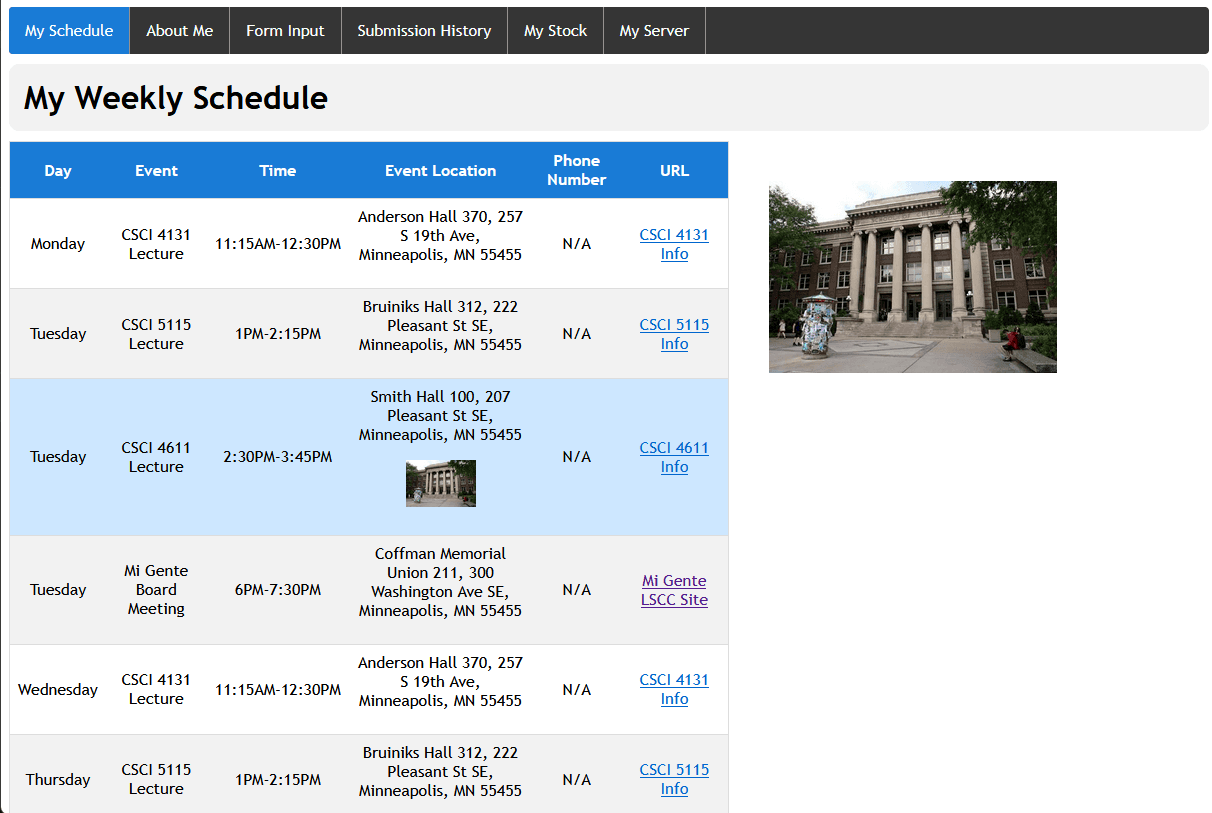Image resolution: width=1212 pixels, height=813 pixels.
Task: Select the URL column header
Action: (x=675, y=170)
